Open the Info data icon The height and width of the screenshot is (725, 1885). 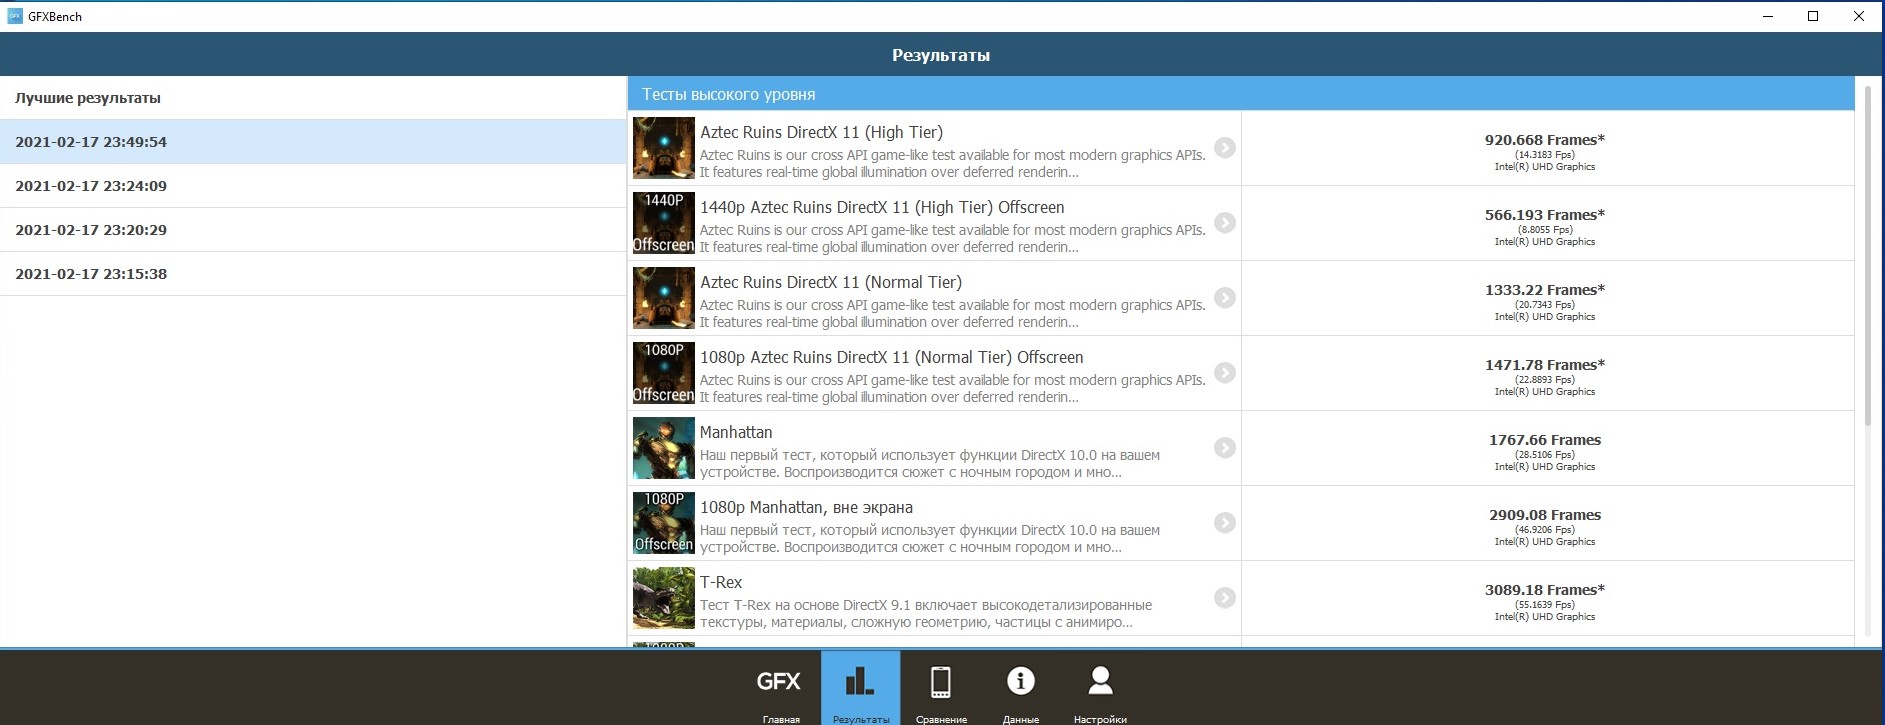pos(1020,682)
